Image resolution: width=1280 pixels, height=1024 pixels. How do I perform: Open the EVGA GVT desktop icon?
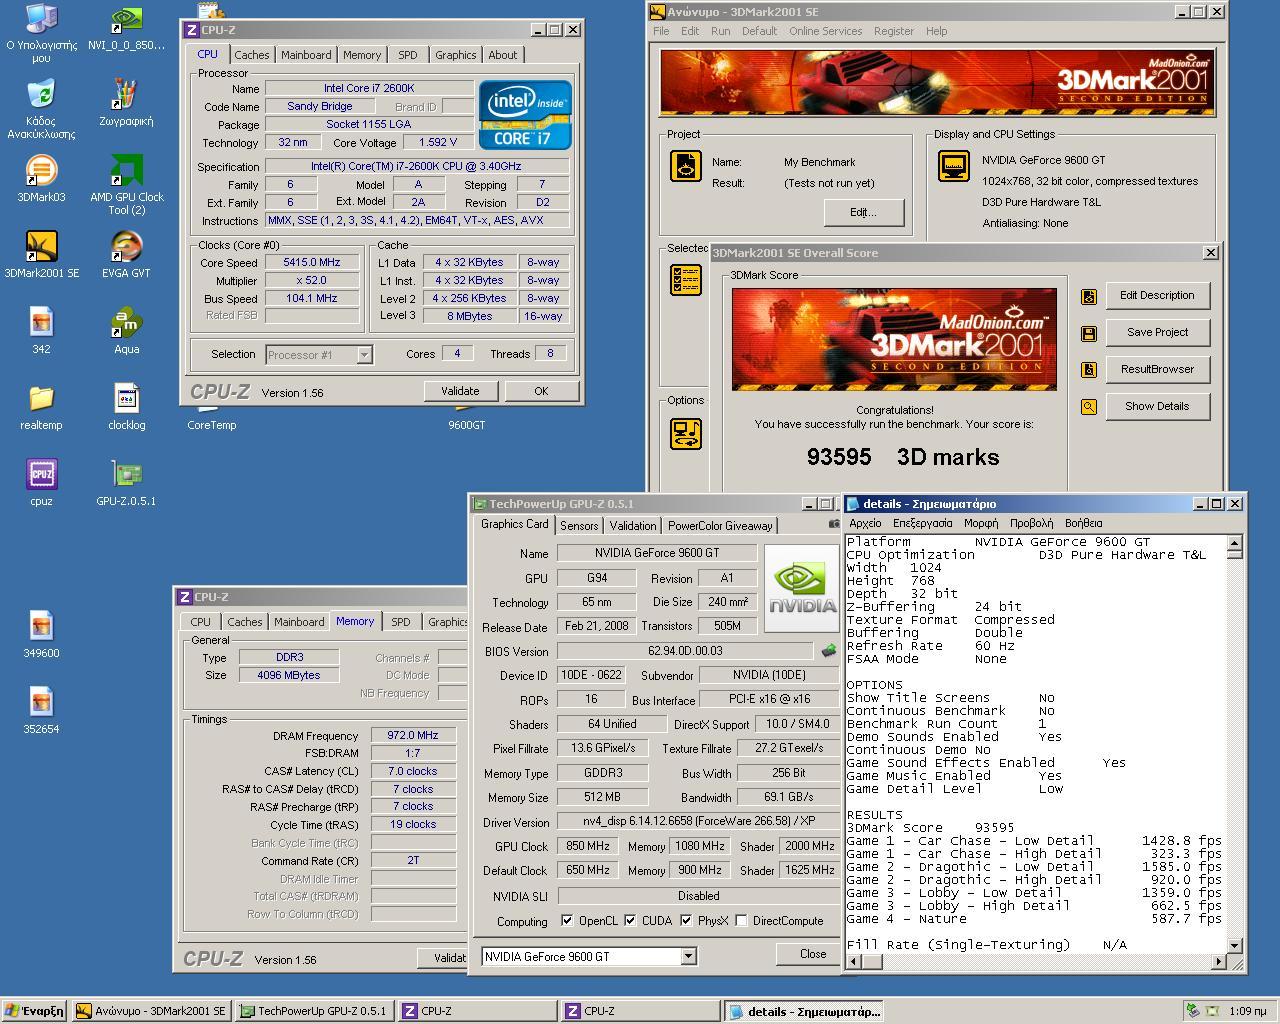[126, 247]
